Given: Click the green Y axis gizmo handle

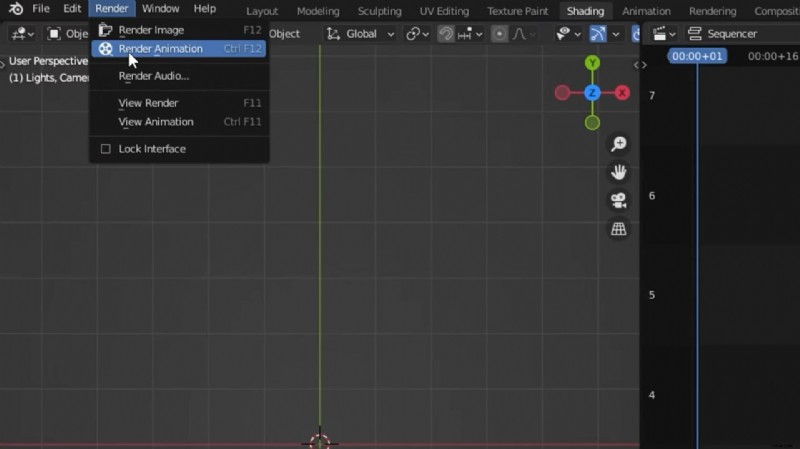Looking at the screenshot, I should click(592, 63).
